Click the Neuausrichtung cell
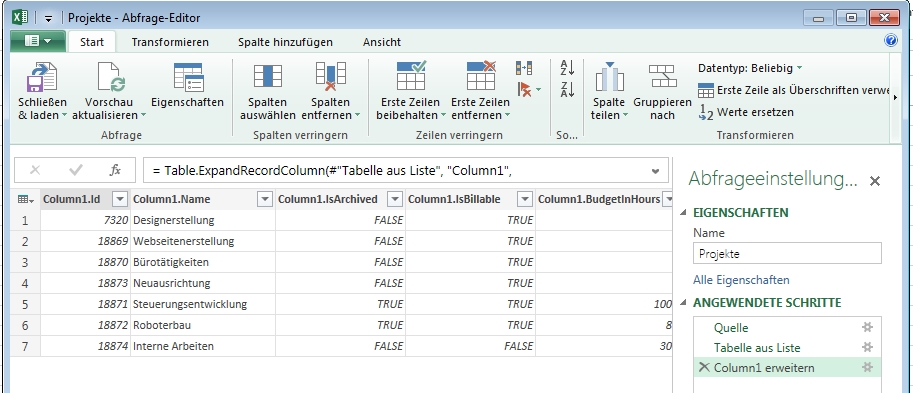This screenshot has width=913, height=393. pos(203,283)
